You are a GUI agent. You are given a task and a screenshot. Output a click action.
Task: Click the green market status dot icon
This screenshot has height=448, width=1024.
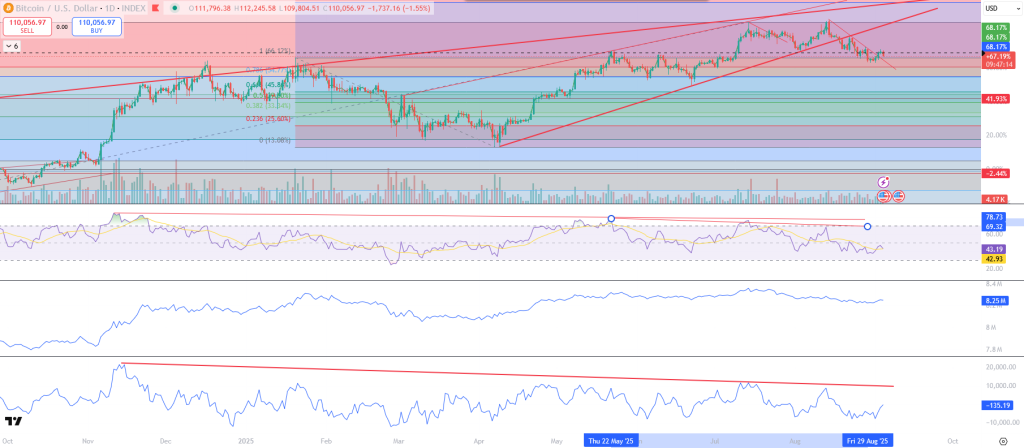[174, 9]
